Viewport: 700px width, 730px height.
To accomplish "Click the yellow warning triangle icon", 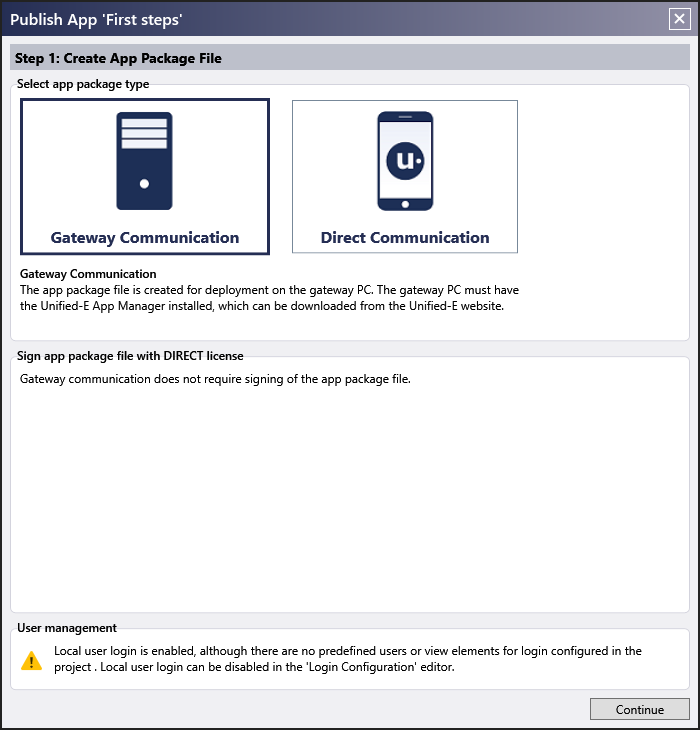I will pyautogui.click(x=32, y=660).
